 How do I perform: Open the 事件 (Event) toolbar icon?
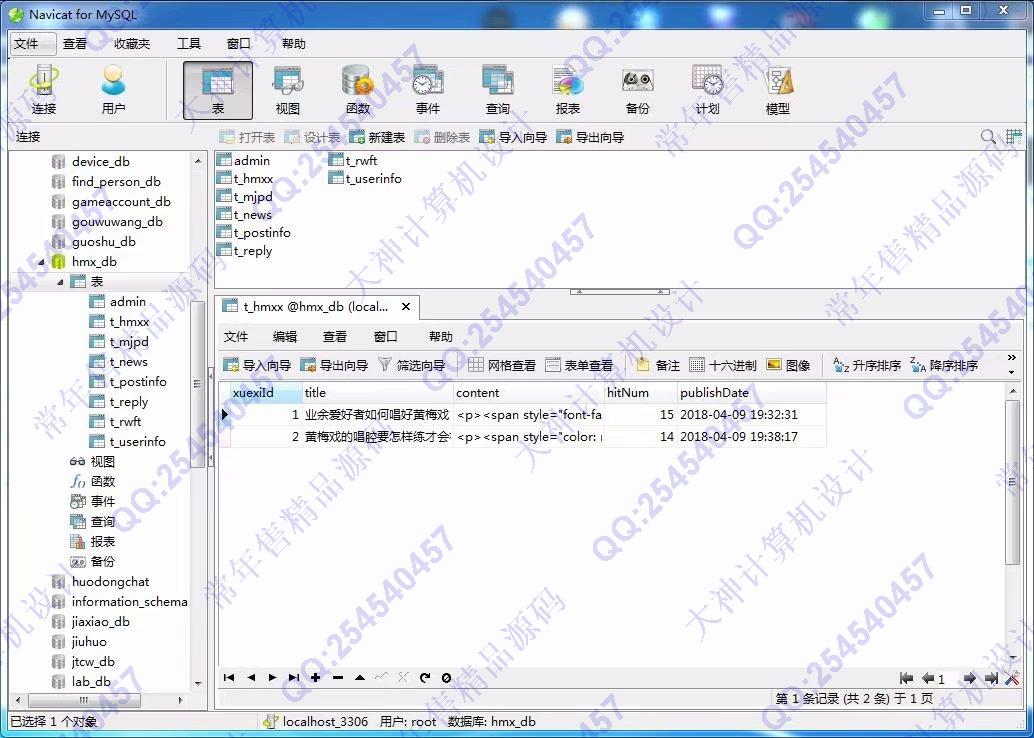[427, 90]
